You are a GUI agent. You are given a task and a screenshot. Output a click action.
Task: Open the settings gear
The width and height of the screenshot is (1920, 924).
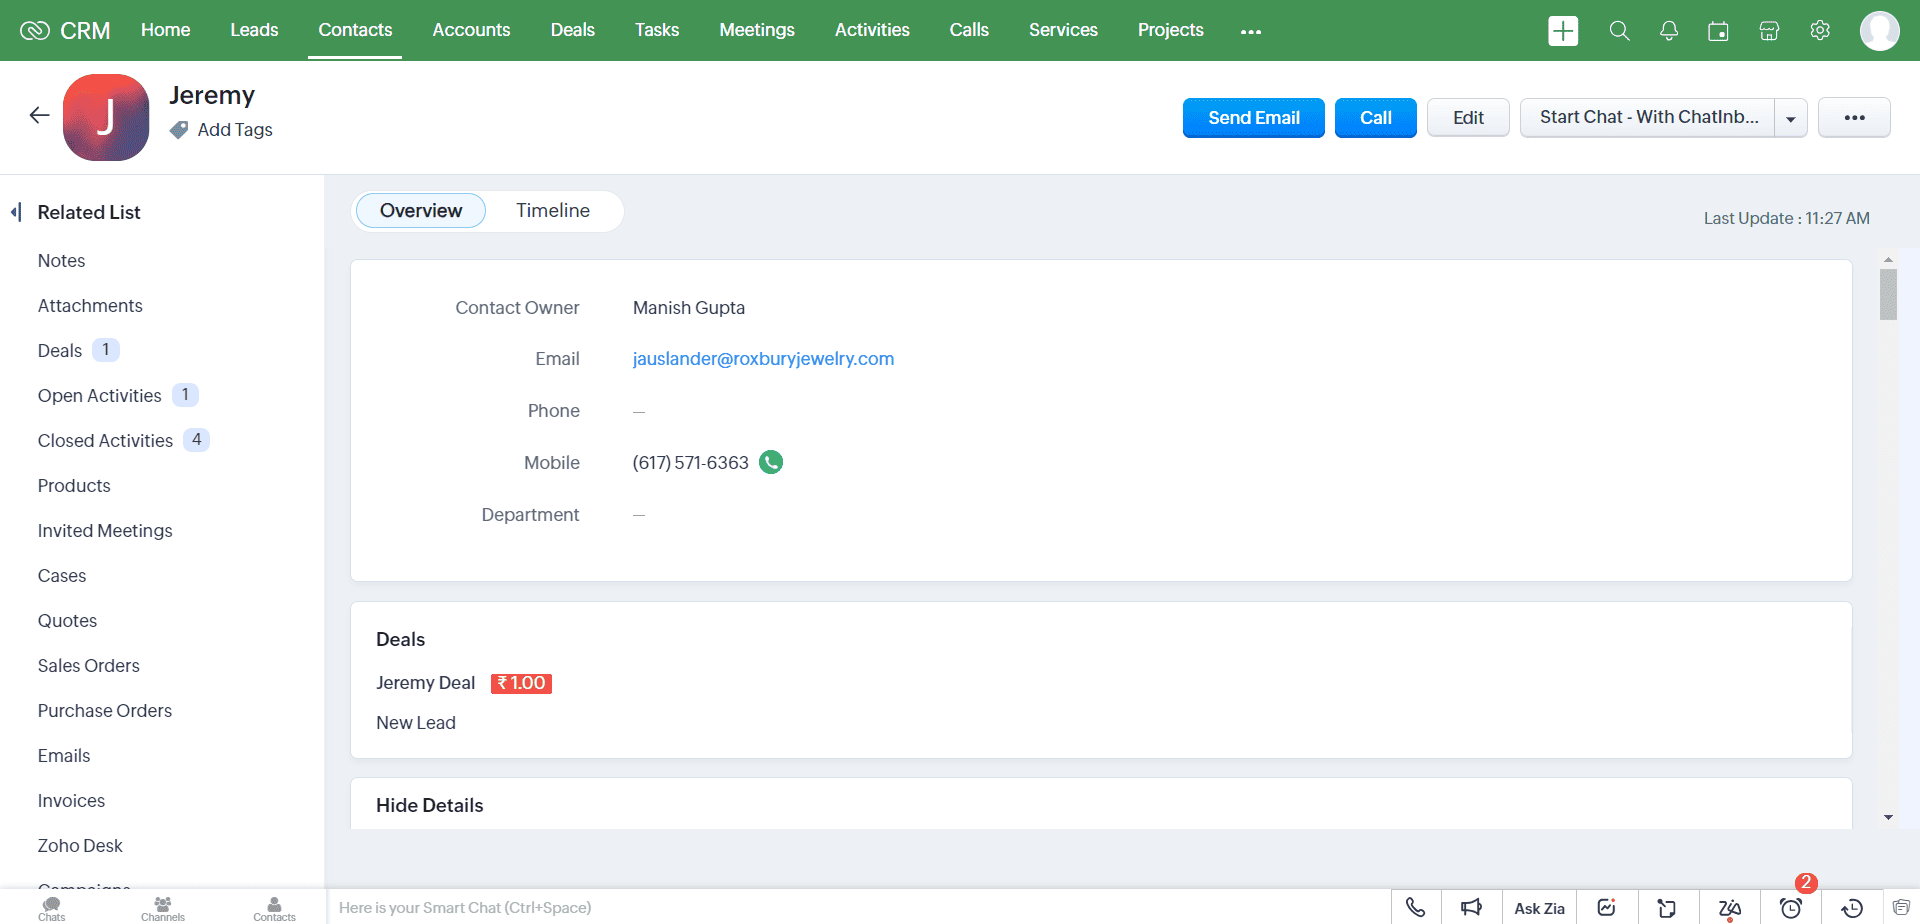point(1820,30)
